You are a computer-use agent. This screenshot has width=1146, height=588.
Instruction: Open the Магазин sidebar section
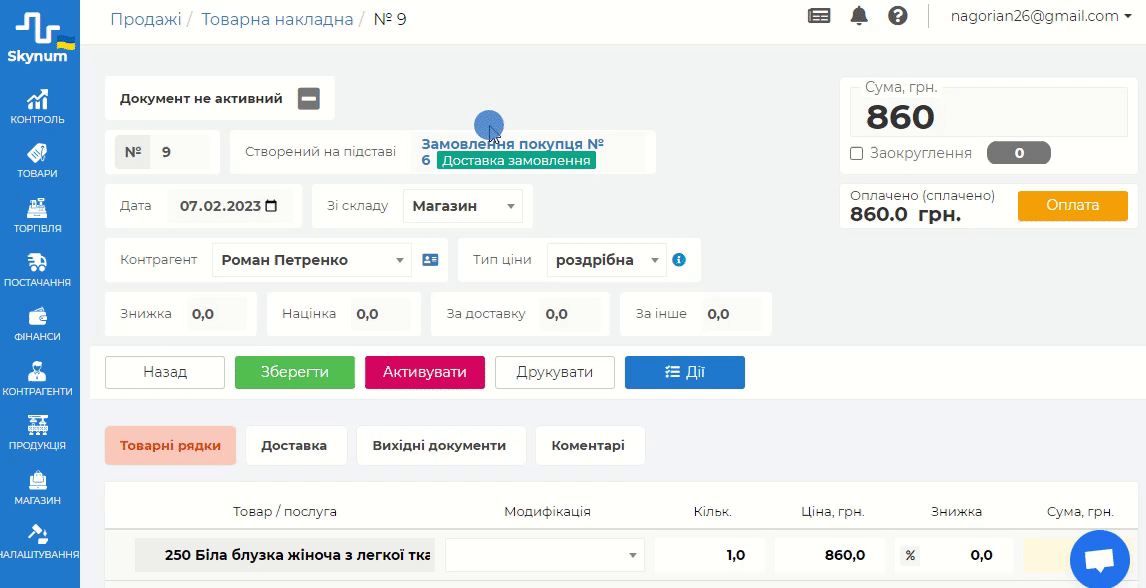point(39,488)
